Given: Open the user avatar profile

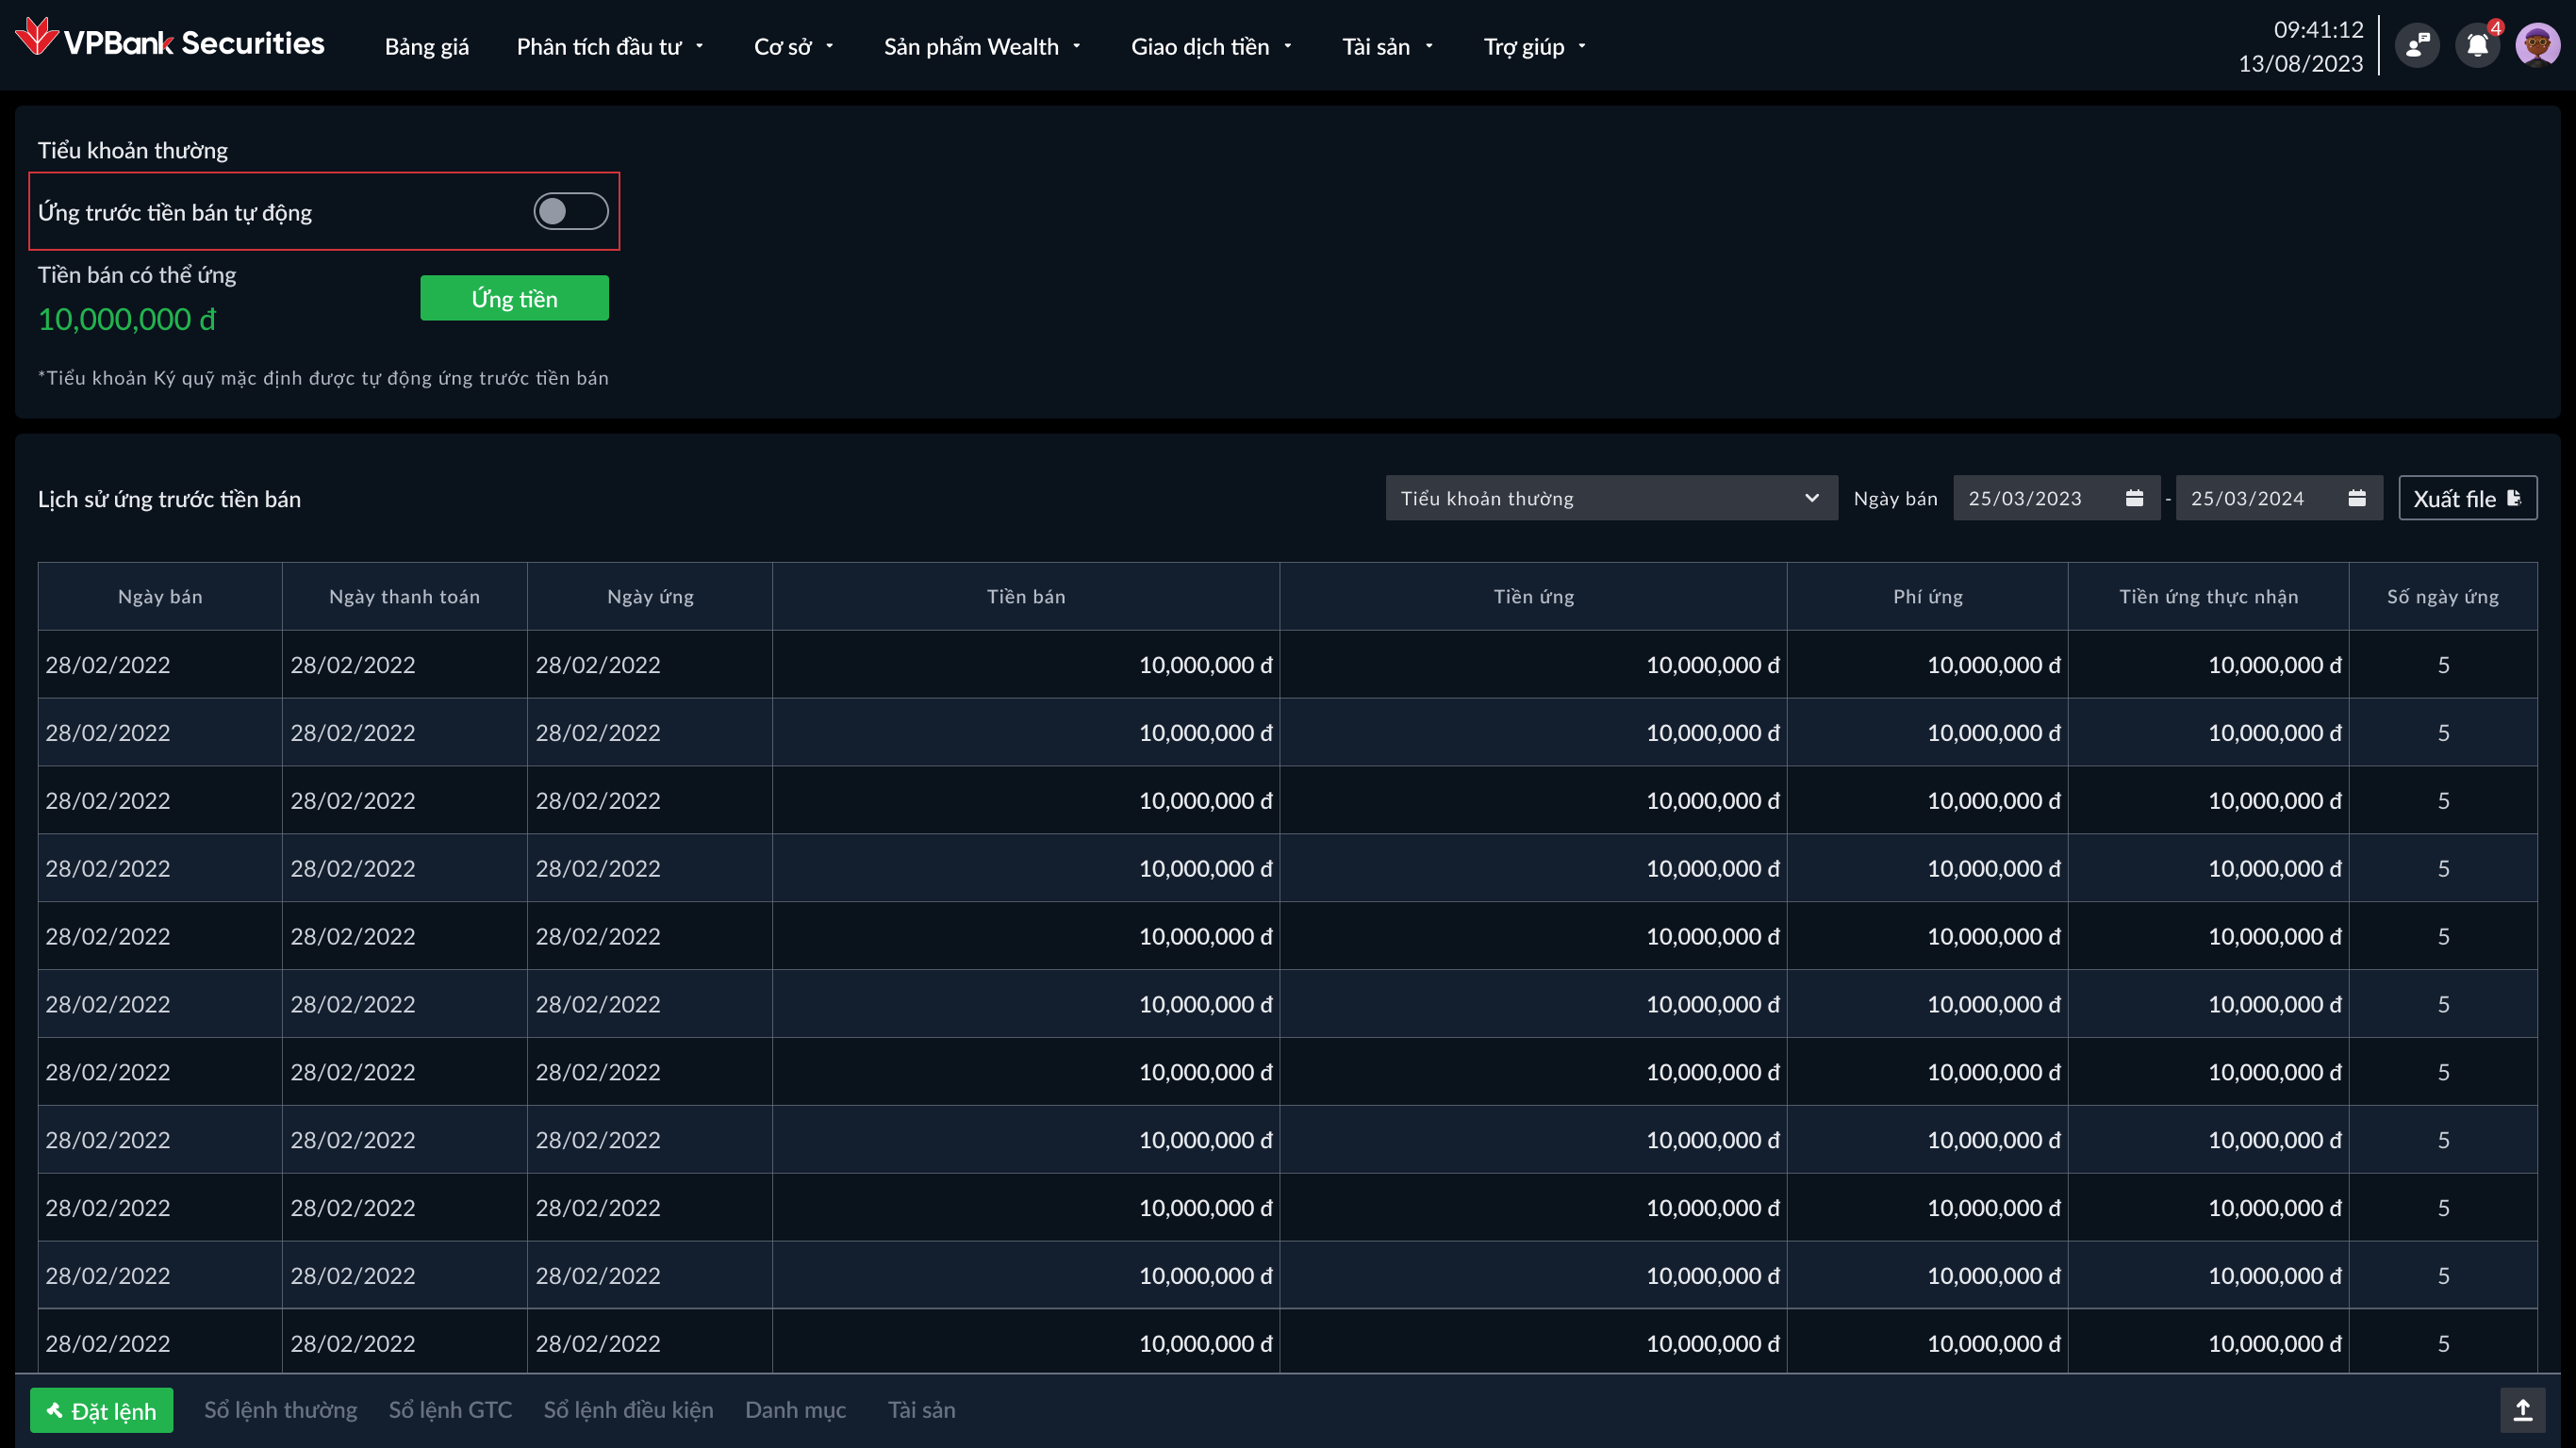Looking at the screenshot, I should tap(2537, 45).
